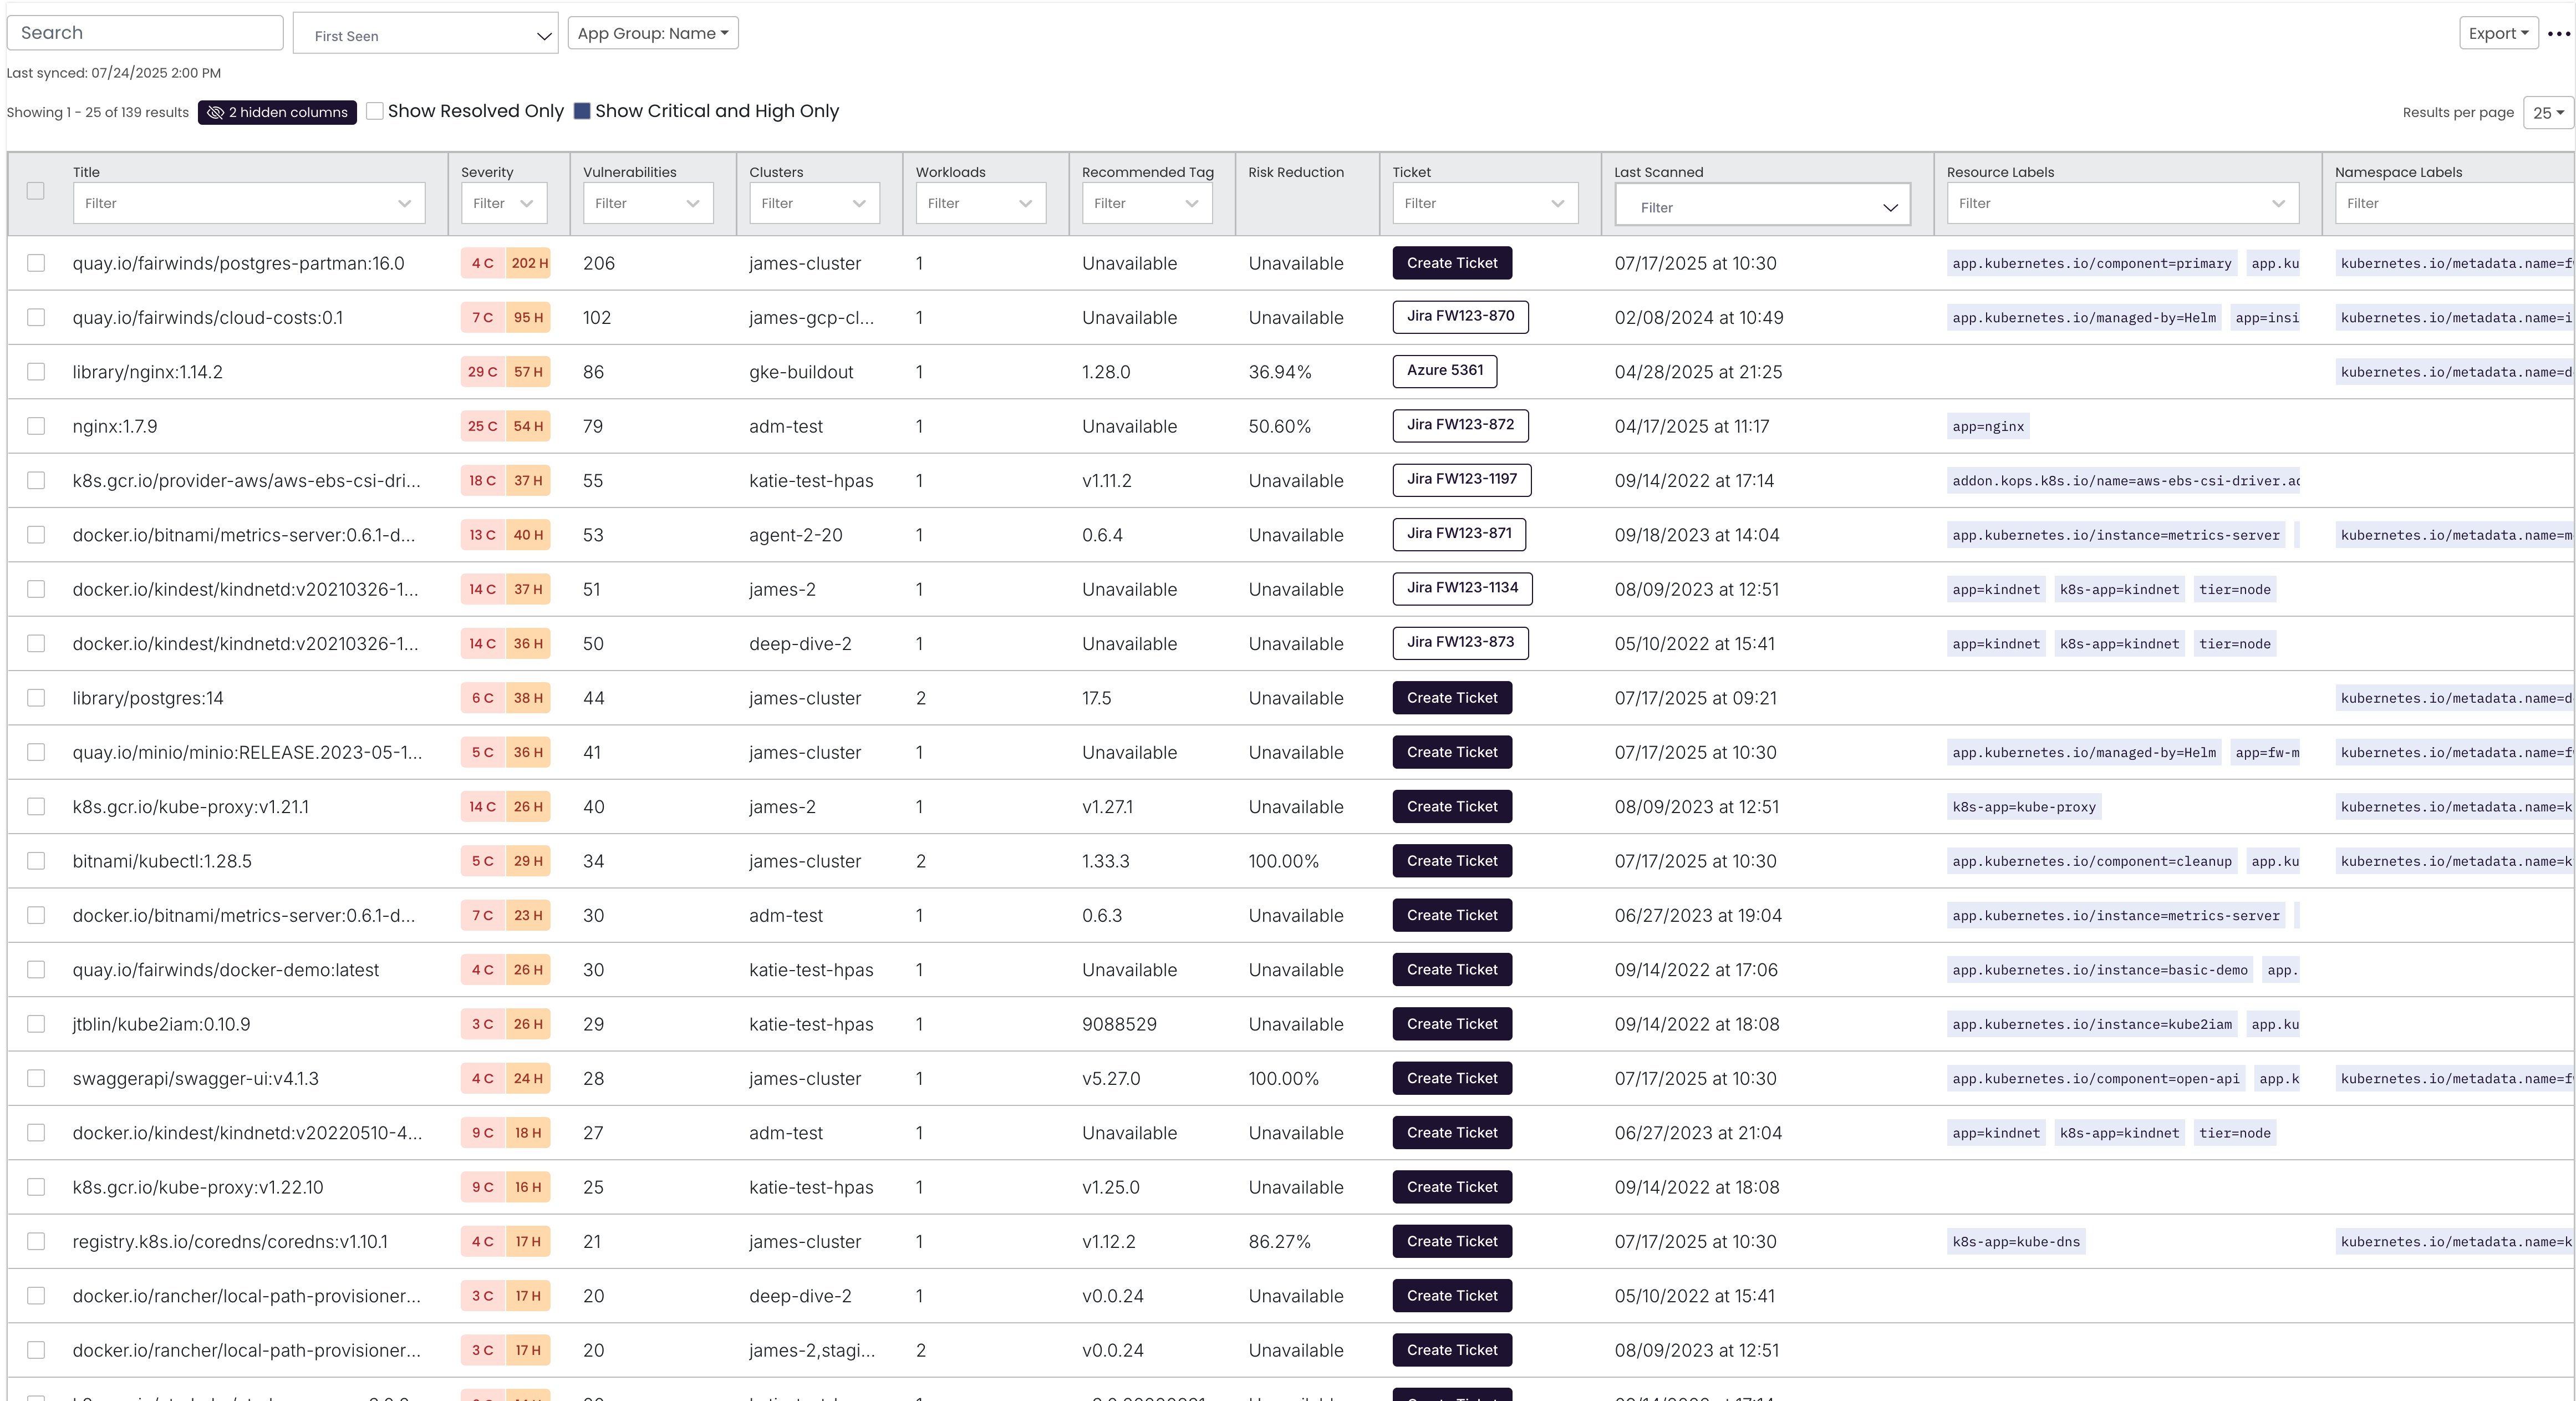Open ticket Jira FW123-871

(x=1459, y=534)
